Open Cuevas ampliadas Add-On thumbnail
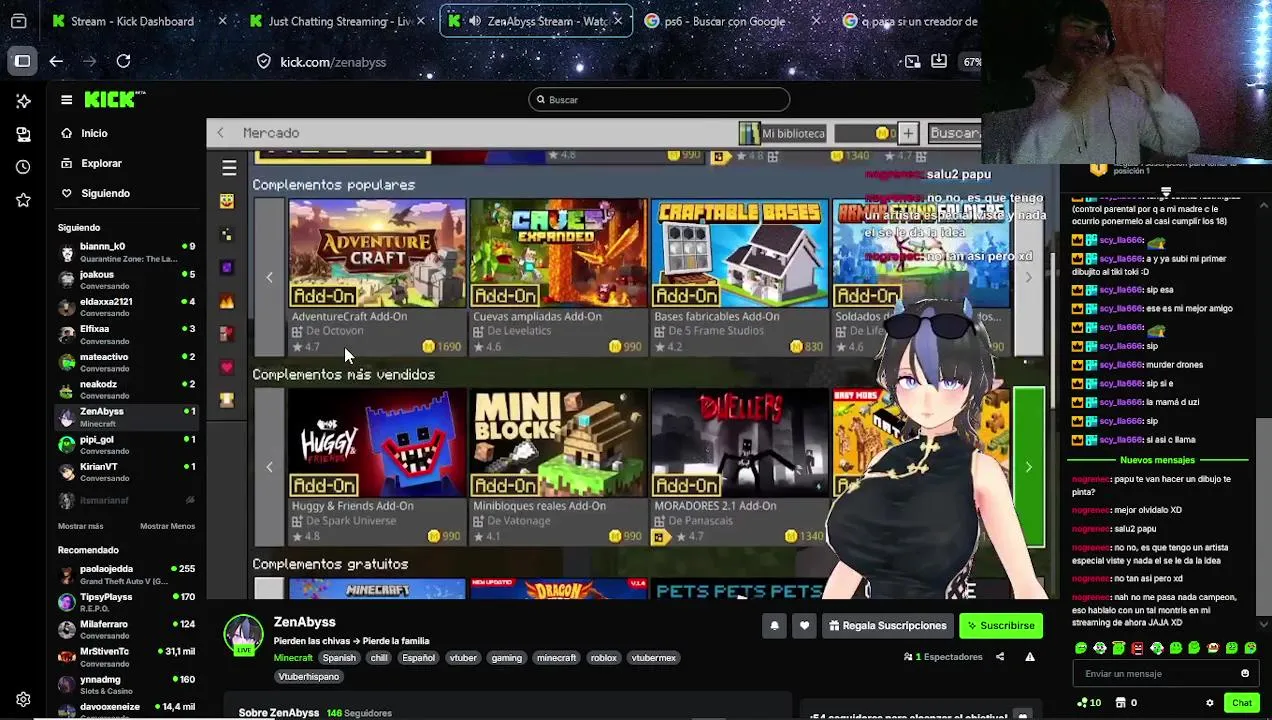Screen dimensions: 1272x720 [x=558, y=253]
